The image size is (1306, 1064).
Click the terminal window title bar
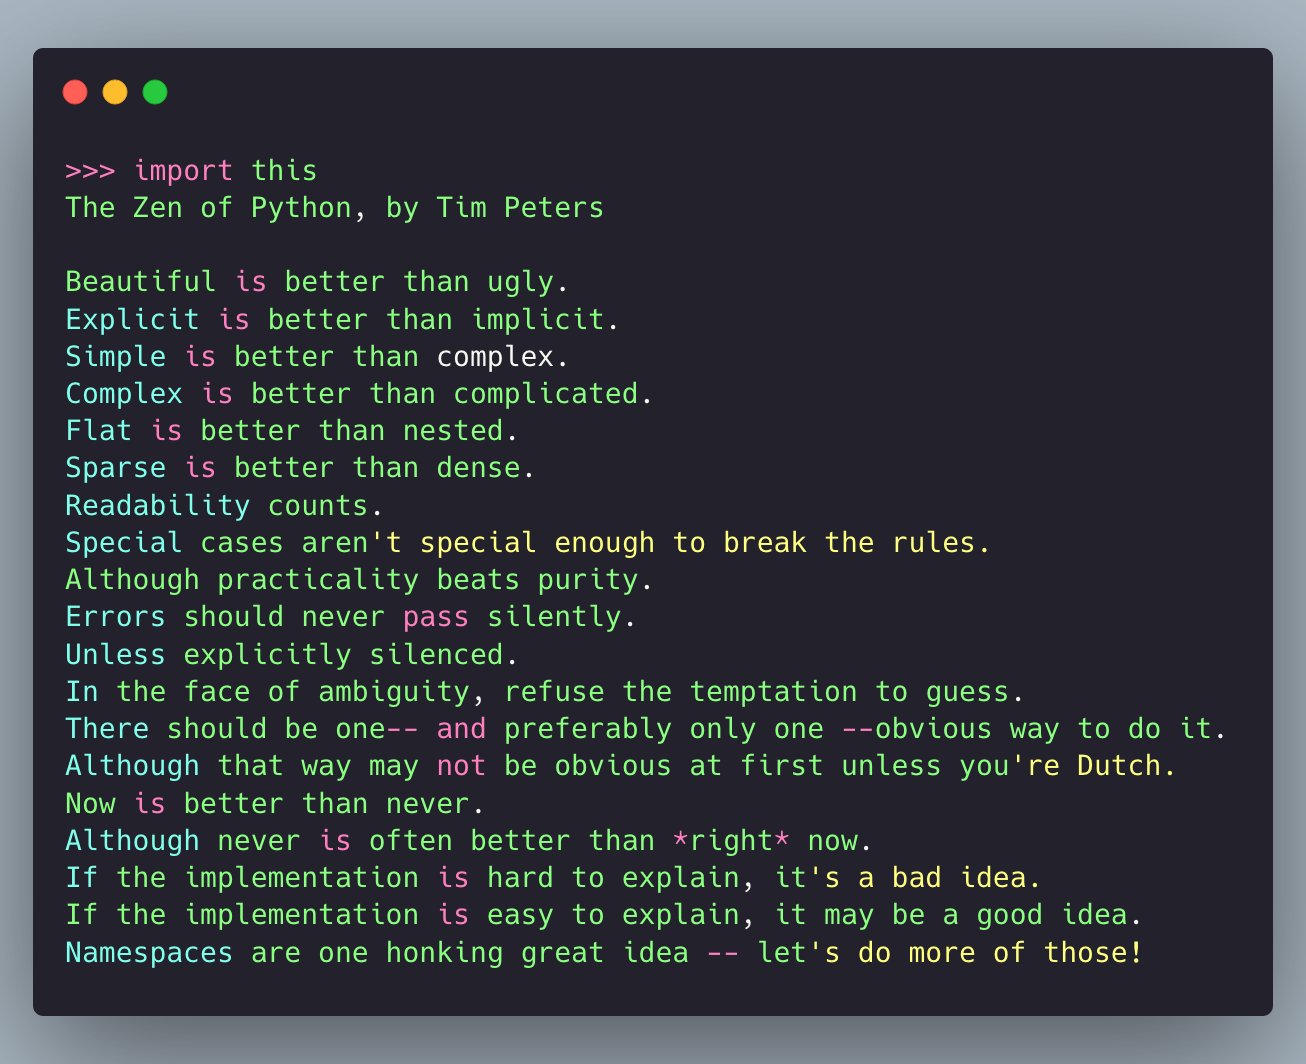click(x=650, y=91)
